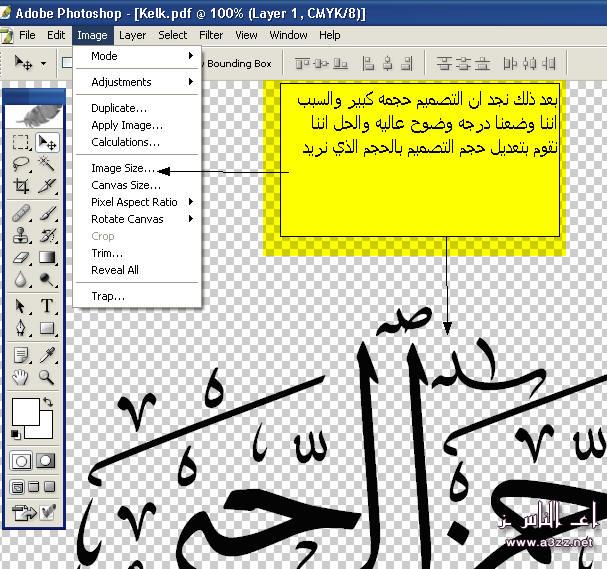Select the Slice tool
This screenshot has width=607, height=569.
pos(47,186)
